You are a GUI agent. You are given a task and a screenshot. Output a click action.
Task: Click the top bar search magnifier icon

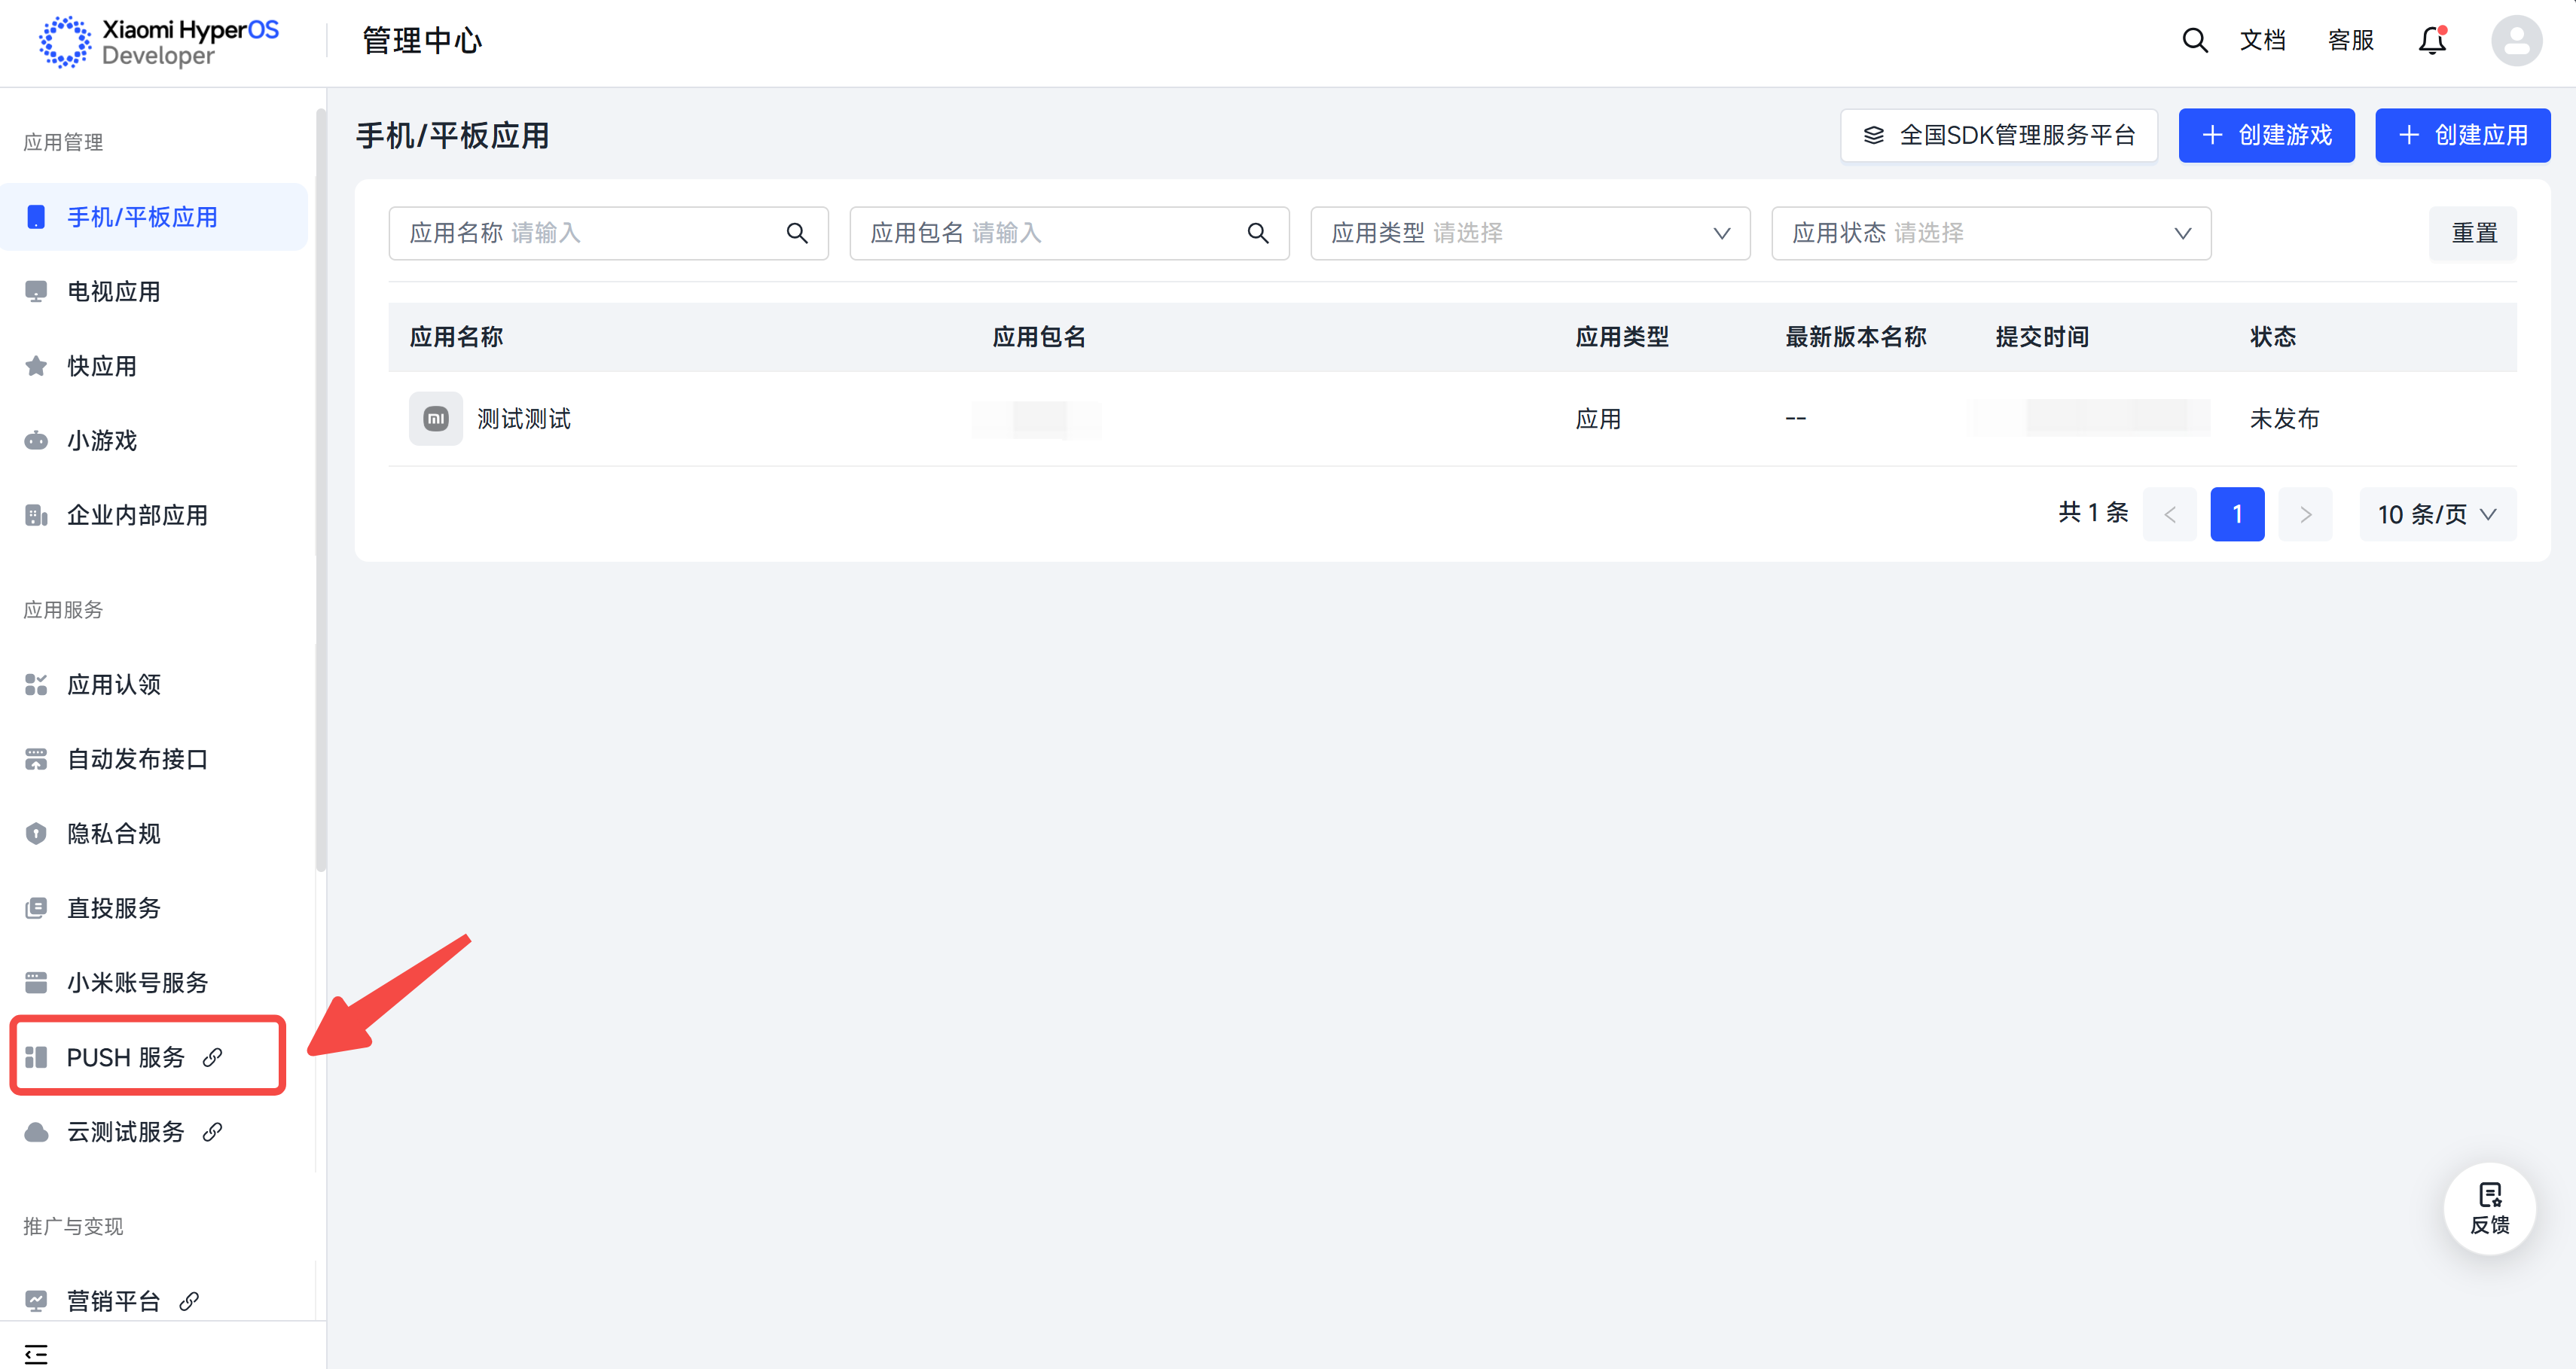[2194, 40]
